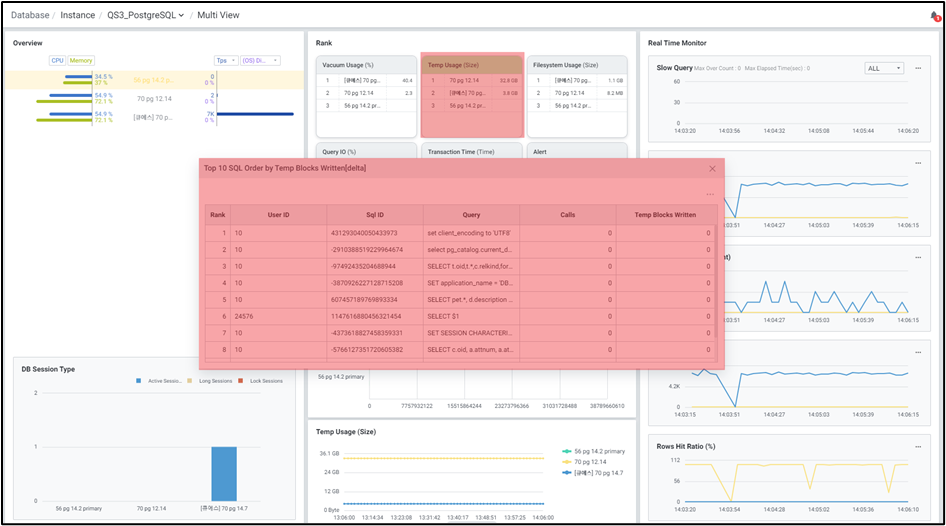Click more options in the Top 10 SQL popup
Viewport: 946px width, 526px height.
coord(710,194)
